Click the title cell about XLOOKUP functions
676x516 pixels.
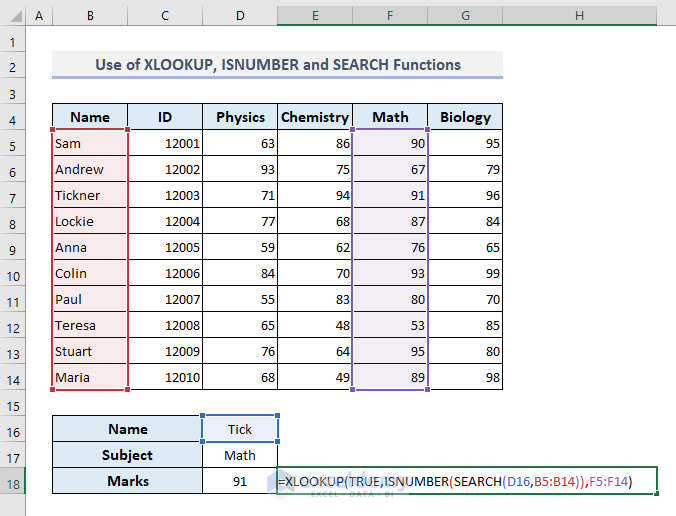tap(277, 65)
